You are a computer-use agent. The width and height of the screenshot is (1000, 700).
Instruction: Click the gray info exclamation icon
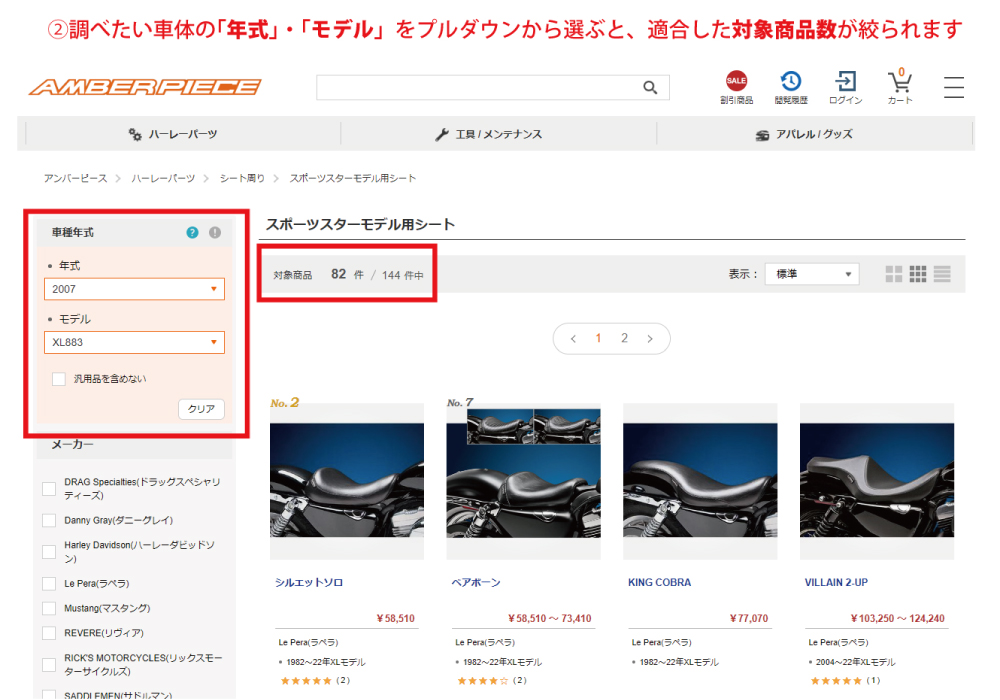click(215, 233)
